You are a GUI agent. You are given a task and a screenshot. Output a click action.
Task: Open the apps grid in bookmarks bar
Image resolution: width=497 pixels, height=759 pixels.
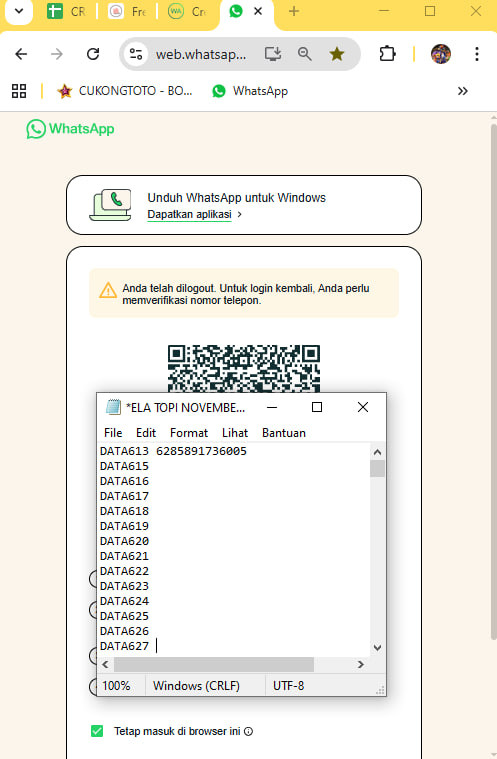coord(19,91)
